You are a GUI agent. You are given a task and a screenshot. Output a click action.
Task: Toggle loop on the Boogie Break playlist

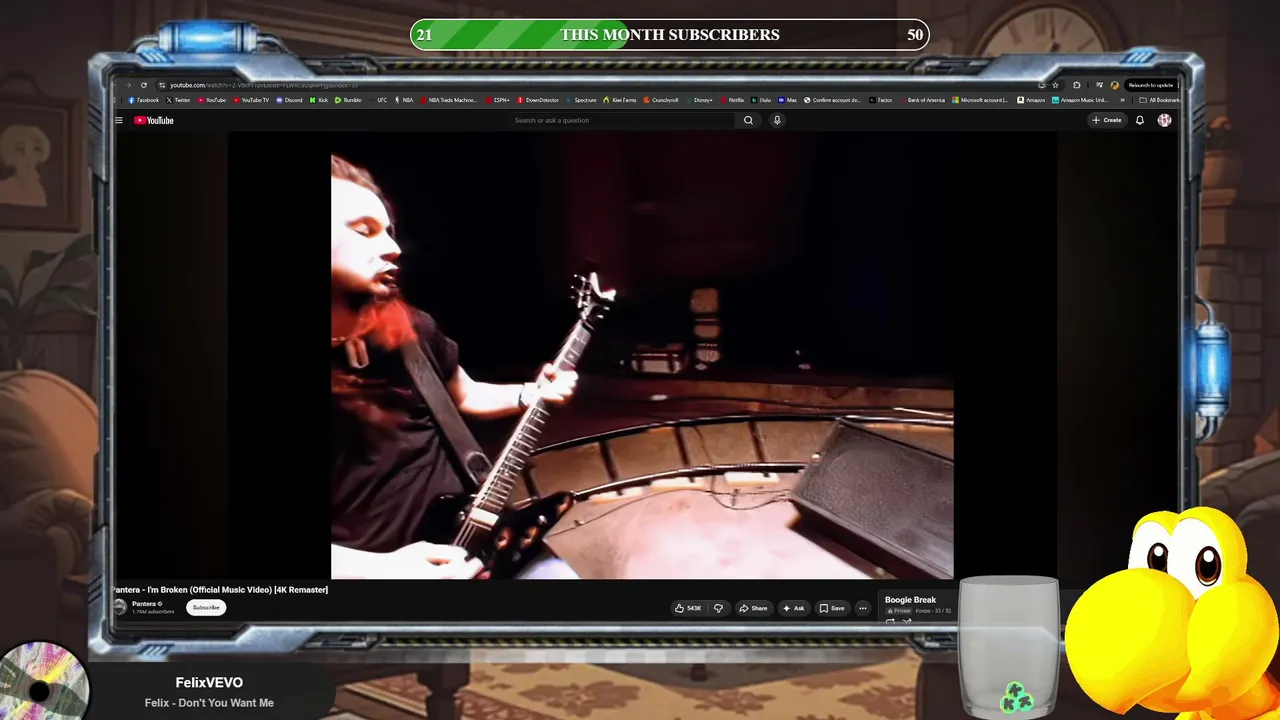[890, 621]
